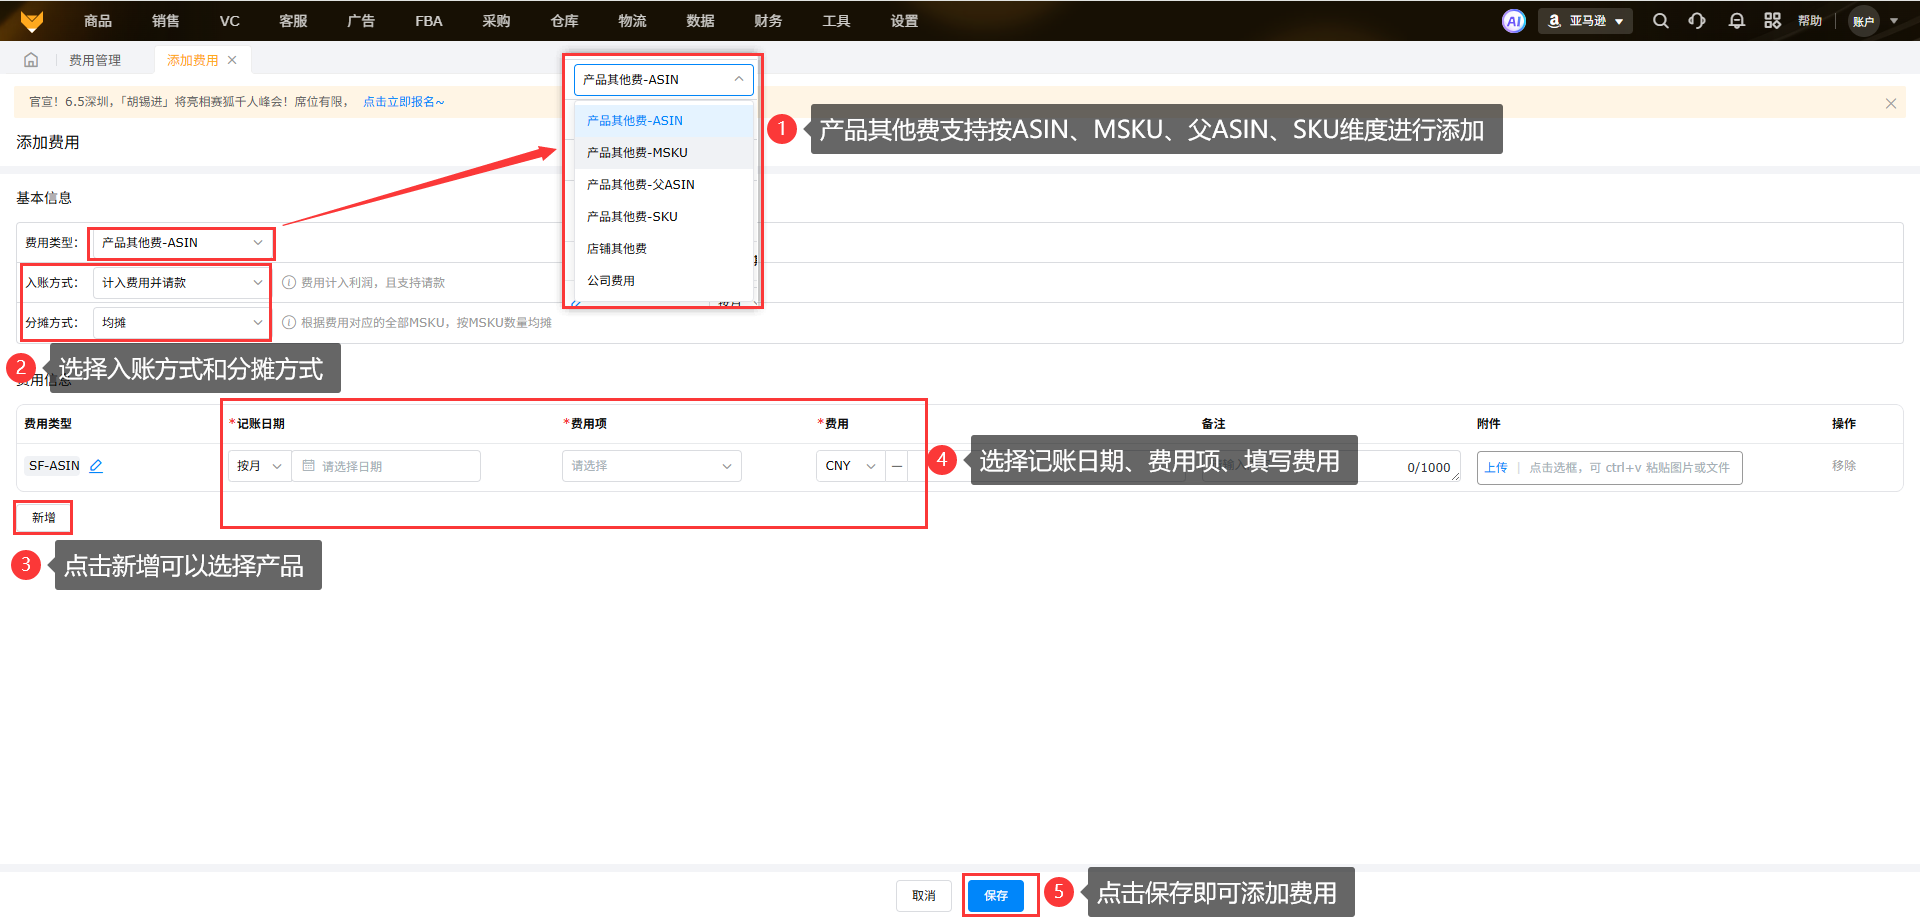Follow the 点击立即报名 link
The image size is (1920, 918).
403,102
